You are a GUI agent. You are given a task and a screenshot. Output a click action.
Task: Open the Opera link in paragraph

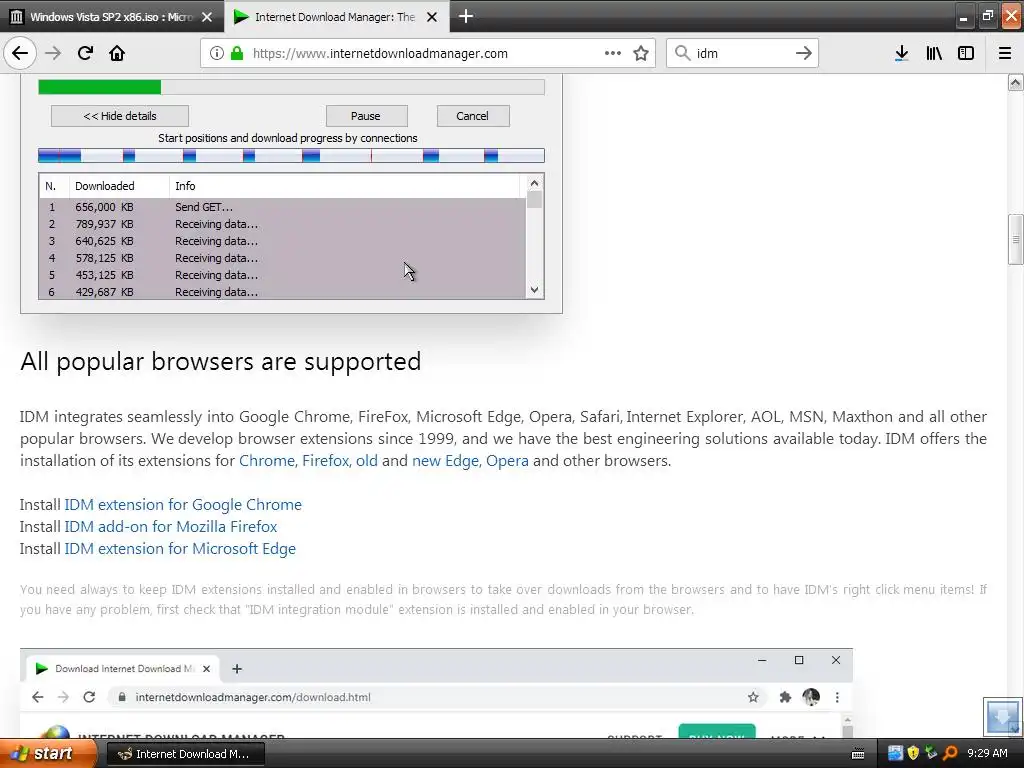tap(507, 460)
